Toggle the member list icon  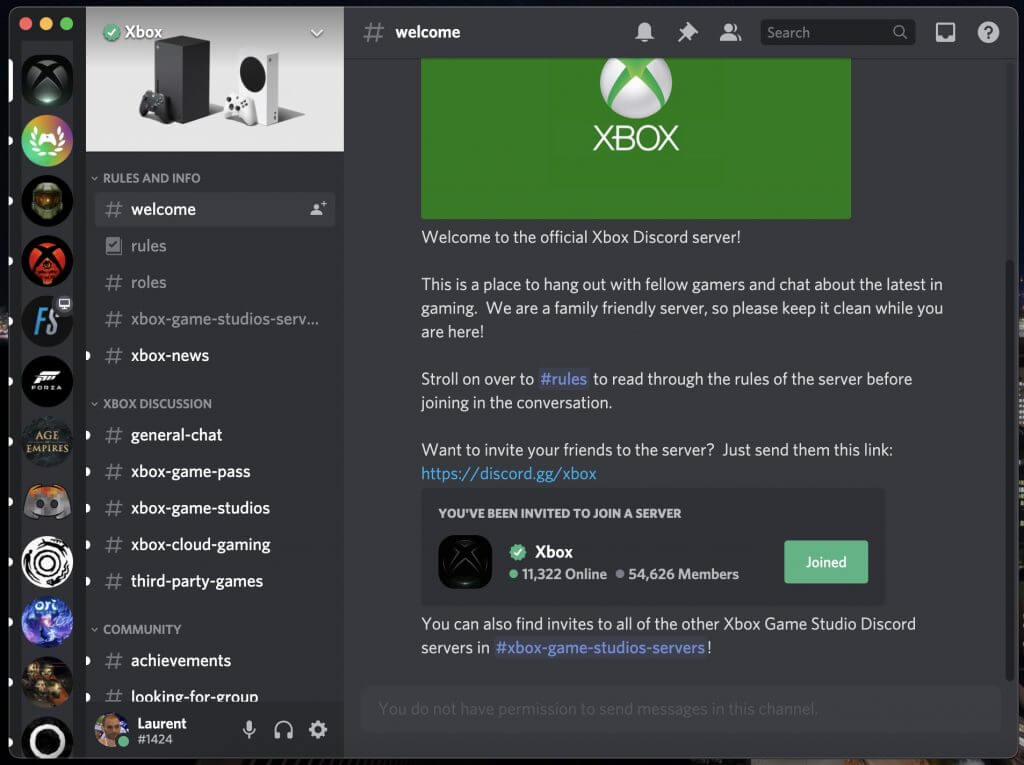(730, 32)
